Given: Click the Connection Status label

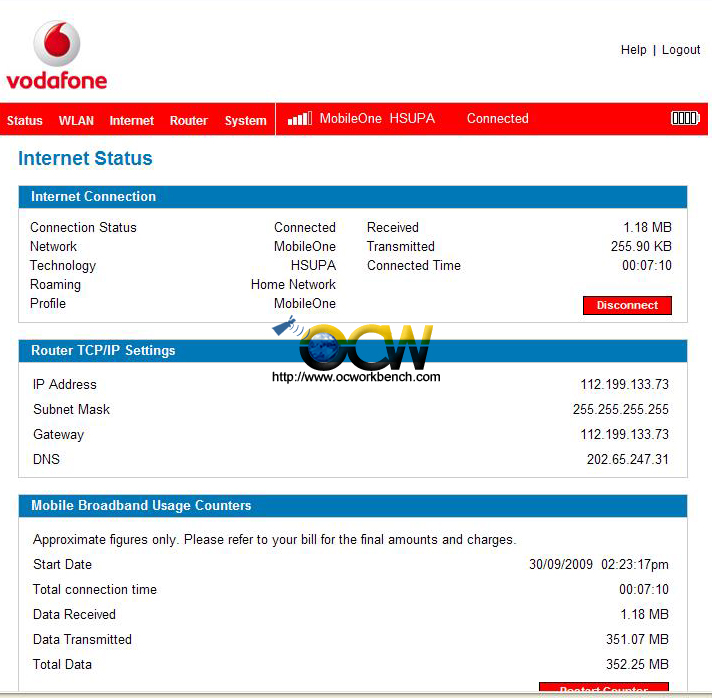Looking at the screenshot, I should 83,227.
